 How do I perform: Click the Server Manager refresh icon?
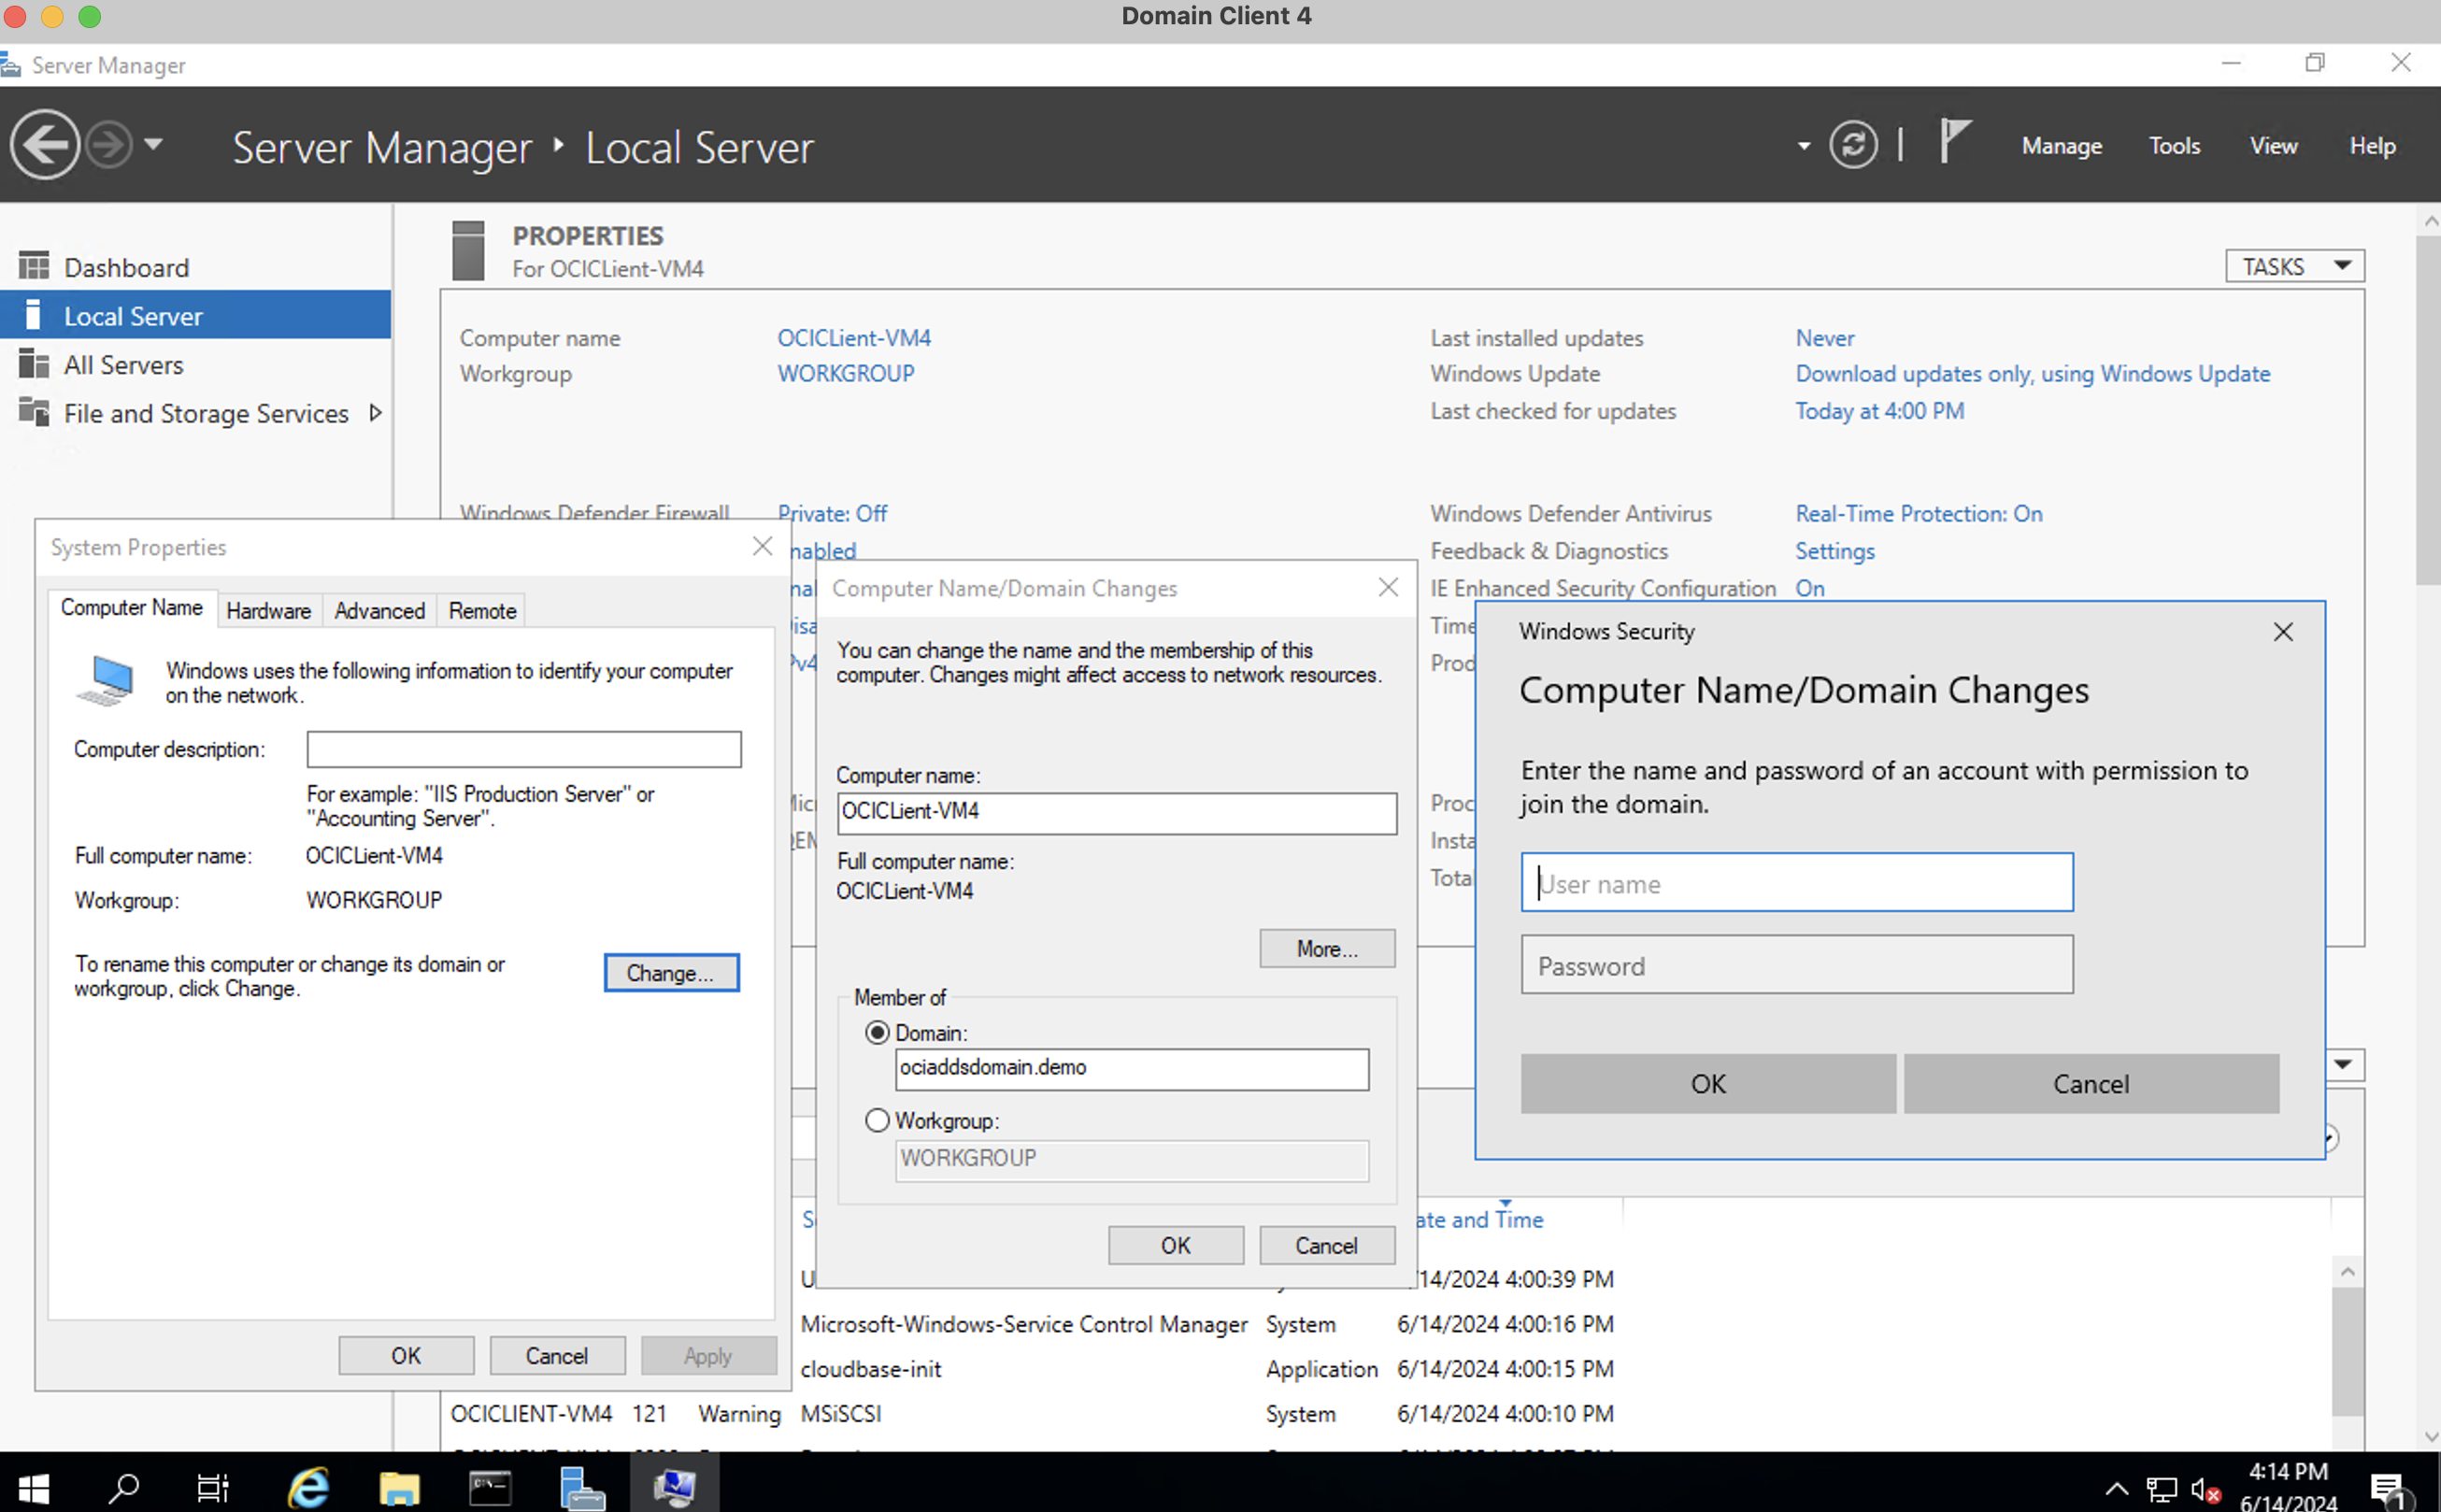pyautogui.click(x=1853, y=147)
